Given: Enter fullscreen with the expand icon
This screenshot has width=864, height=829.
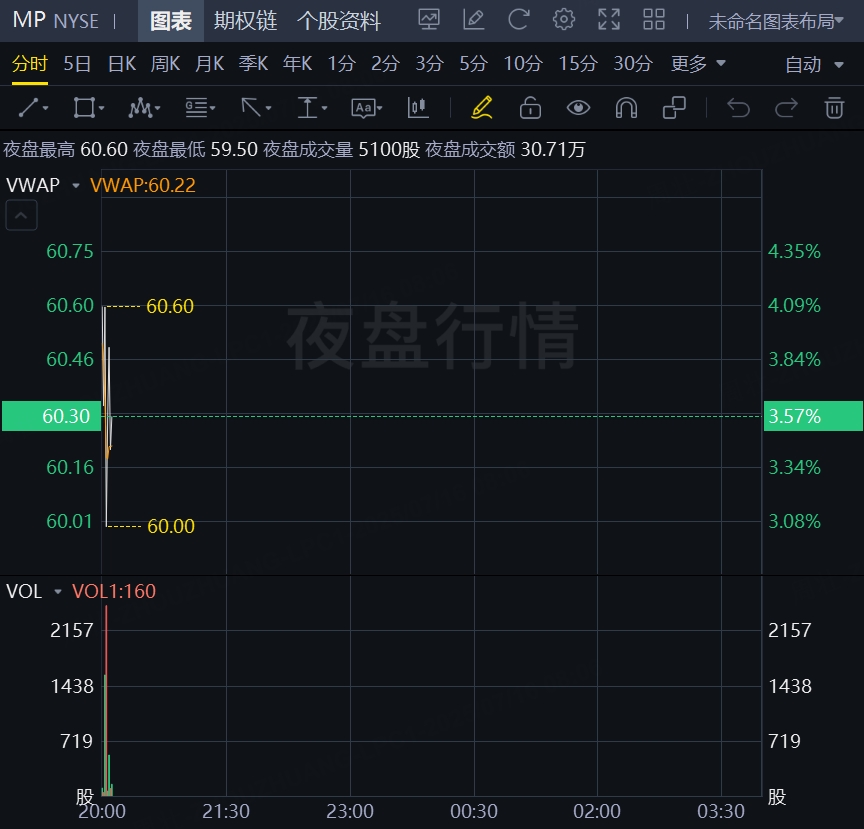Looking at the screenshot, I should [x=608, y=20].
